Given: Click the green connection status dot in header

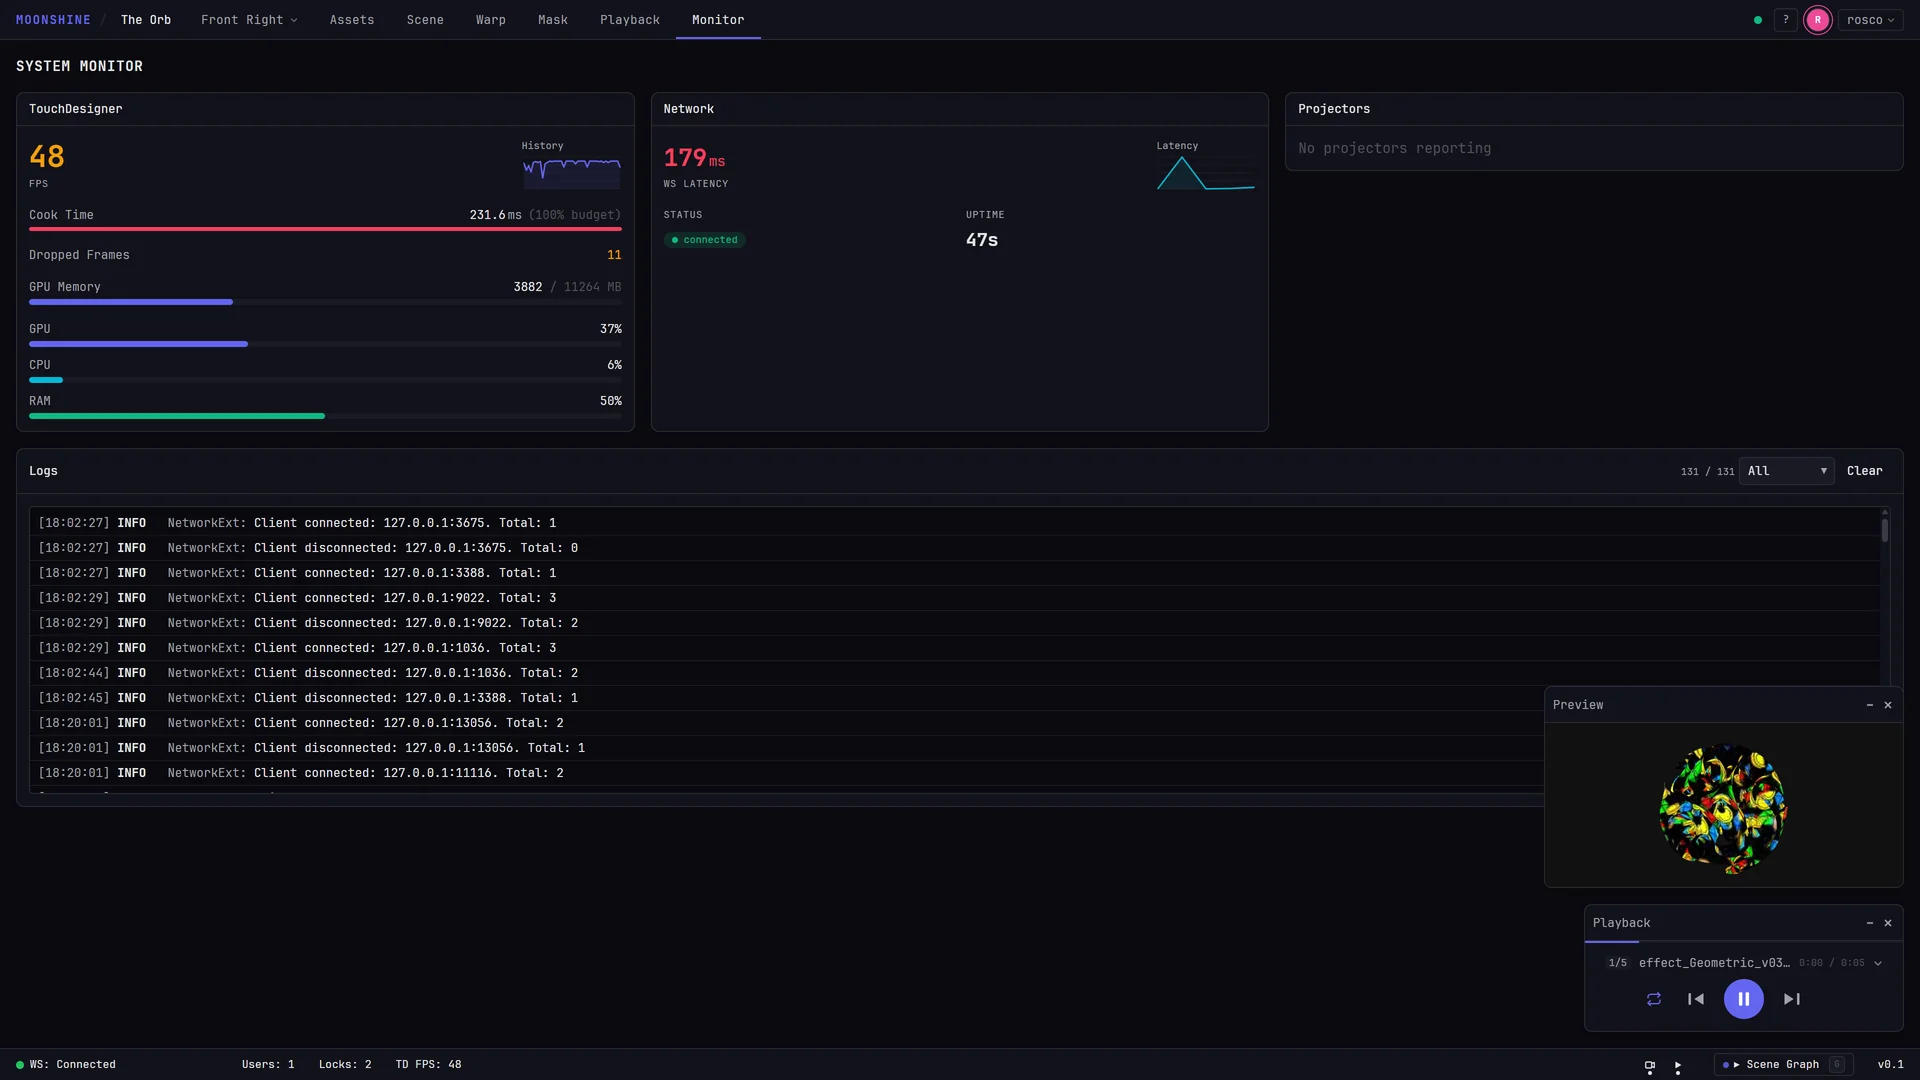Looking at the screenshot, I should click(x=1758, y=20).
